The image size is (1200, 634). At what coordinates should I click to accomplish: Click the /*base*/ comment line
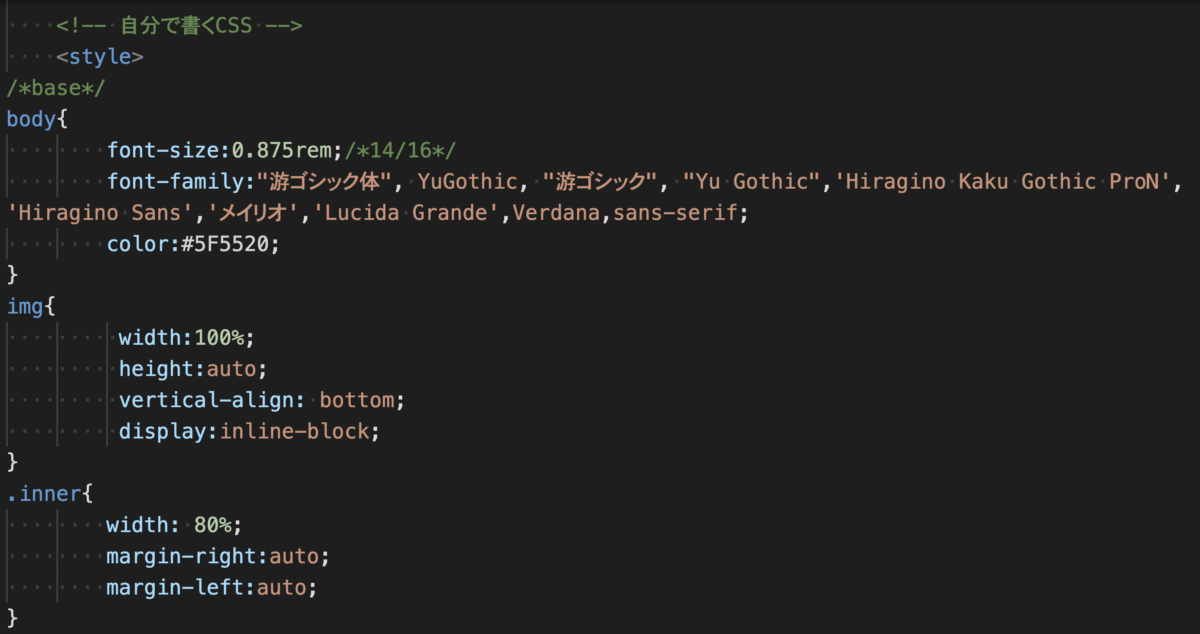coord(56,88)
